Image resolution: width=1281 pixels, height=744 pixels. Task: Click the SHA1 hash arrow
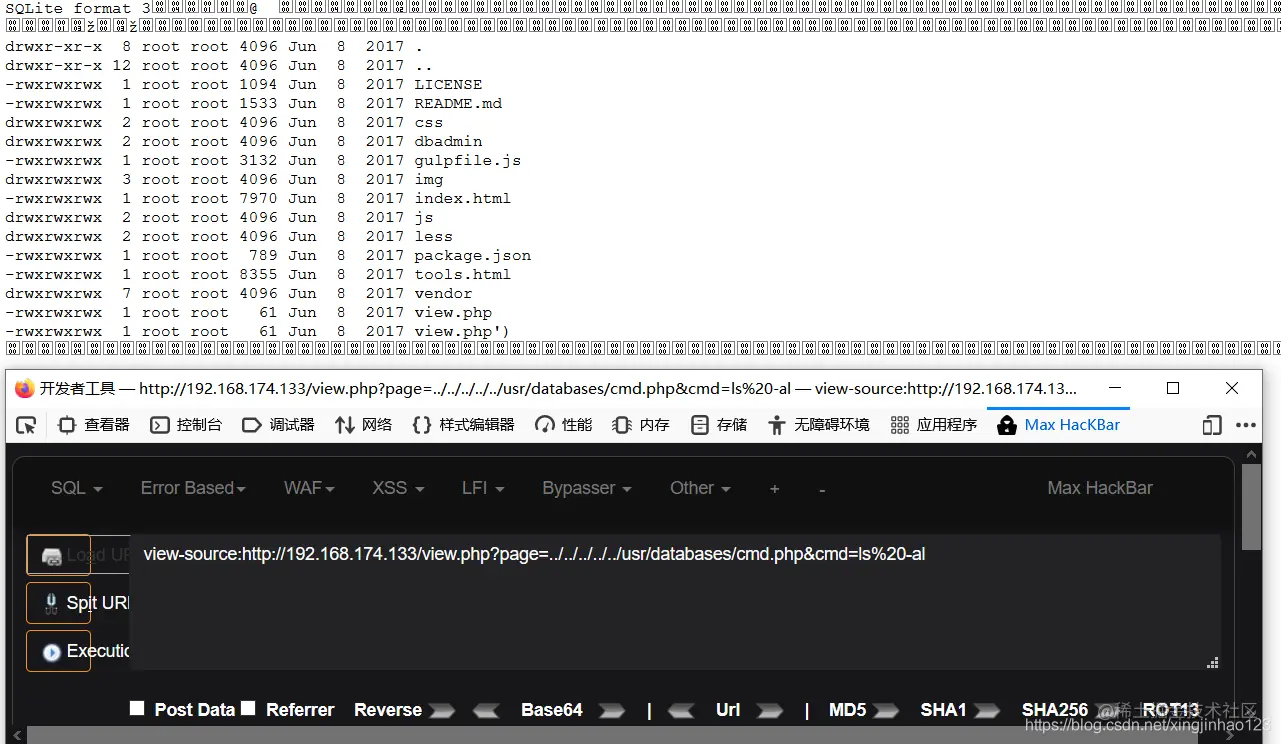(x=987, y=711)
